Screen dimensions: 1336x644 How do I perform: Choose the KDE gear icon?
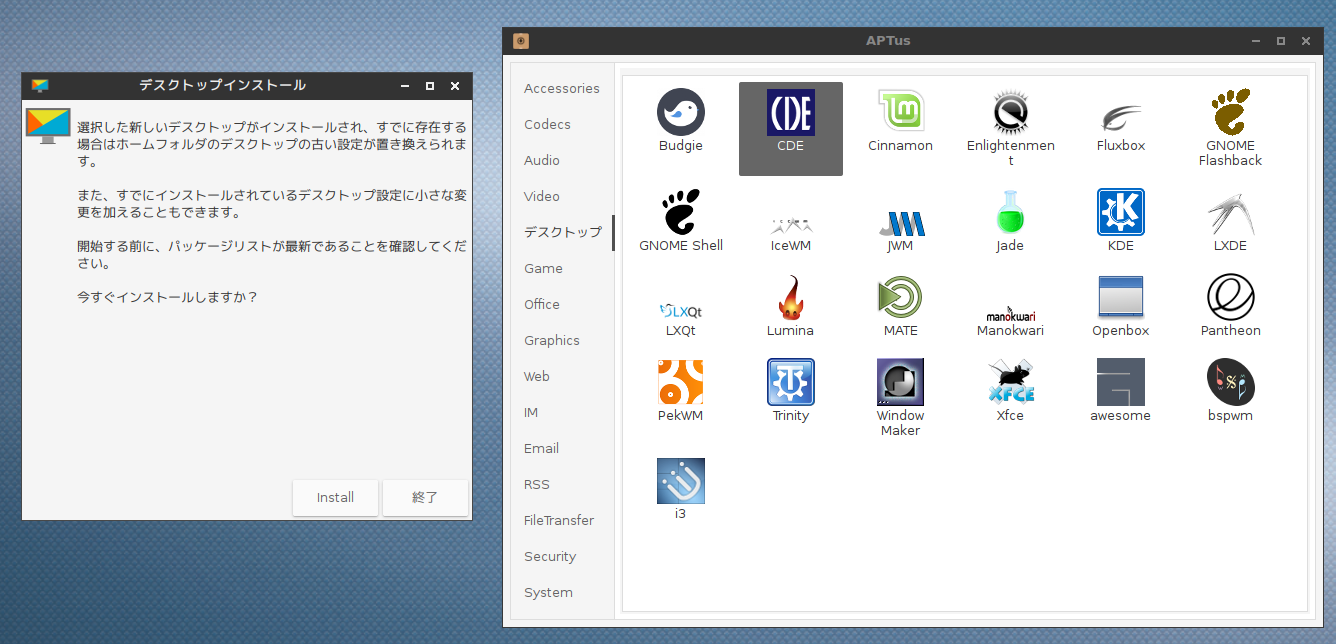1121,212
